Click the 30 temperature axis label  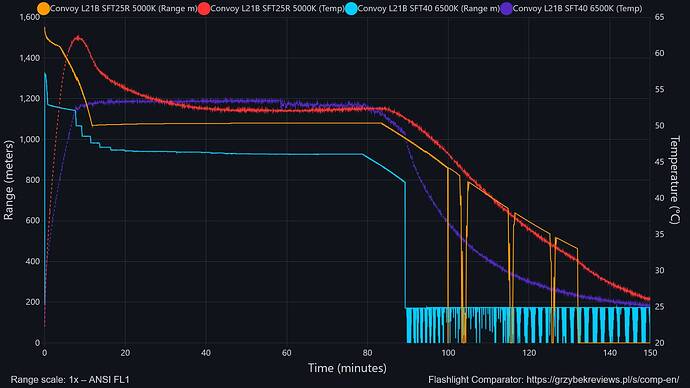point(659,271)
